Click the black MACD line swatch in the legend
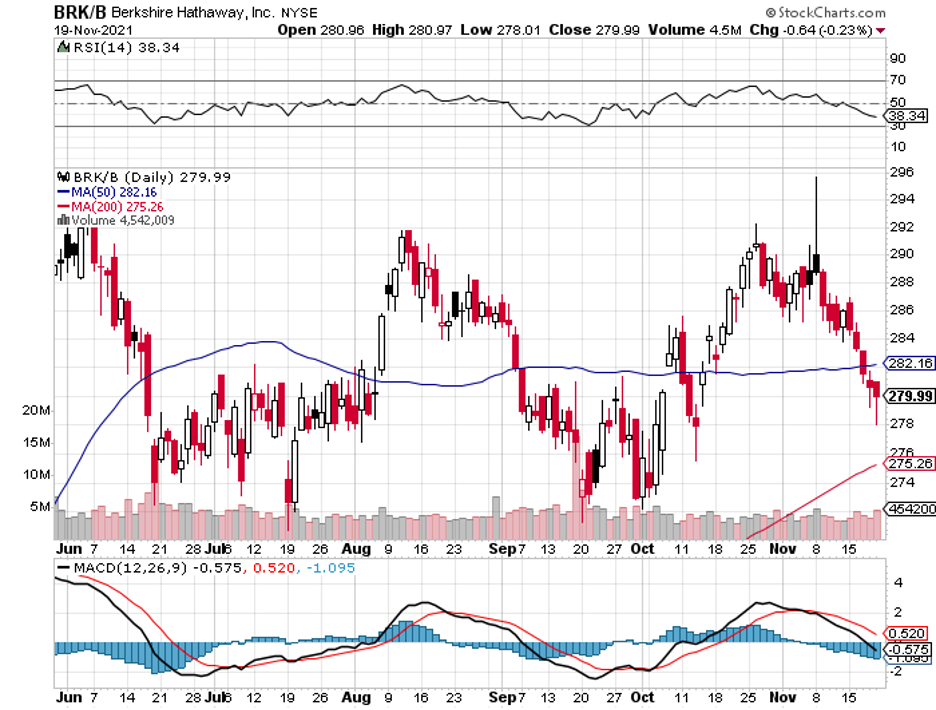The height and width of the screenshot is (710, 936). click(63, 568)
